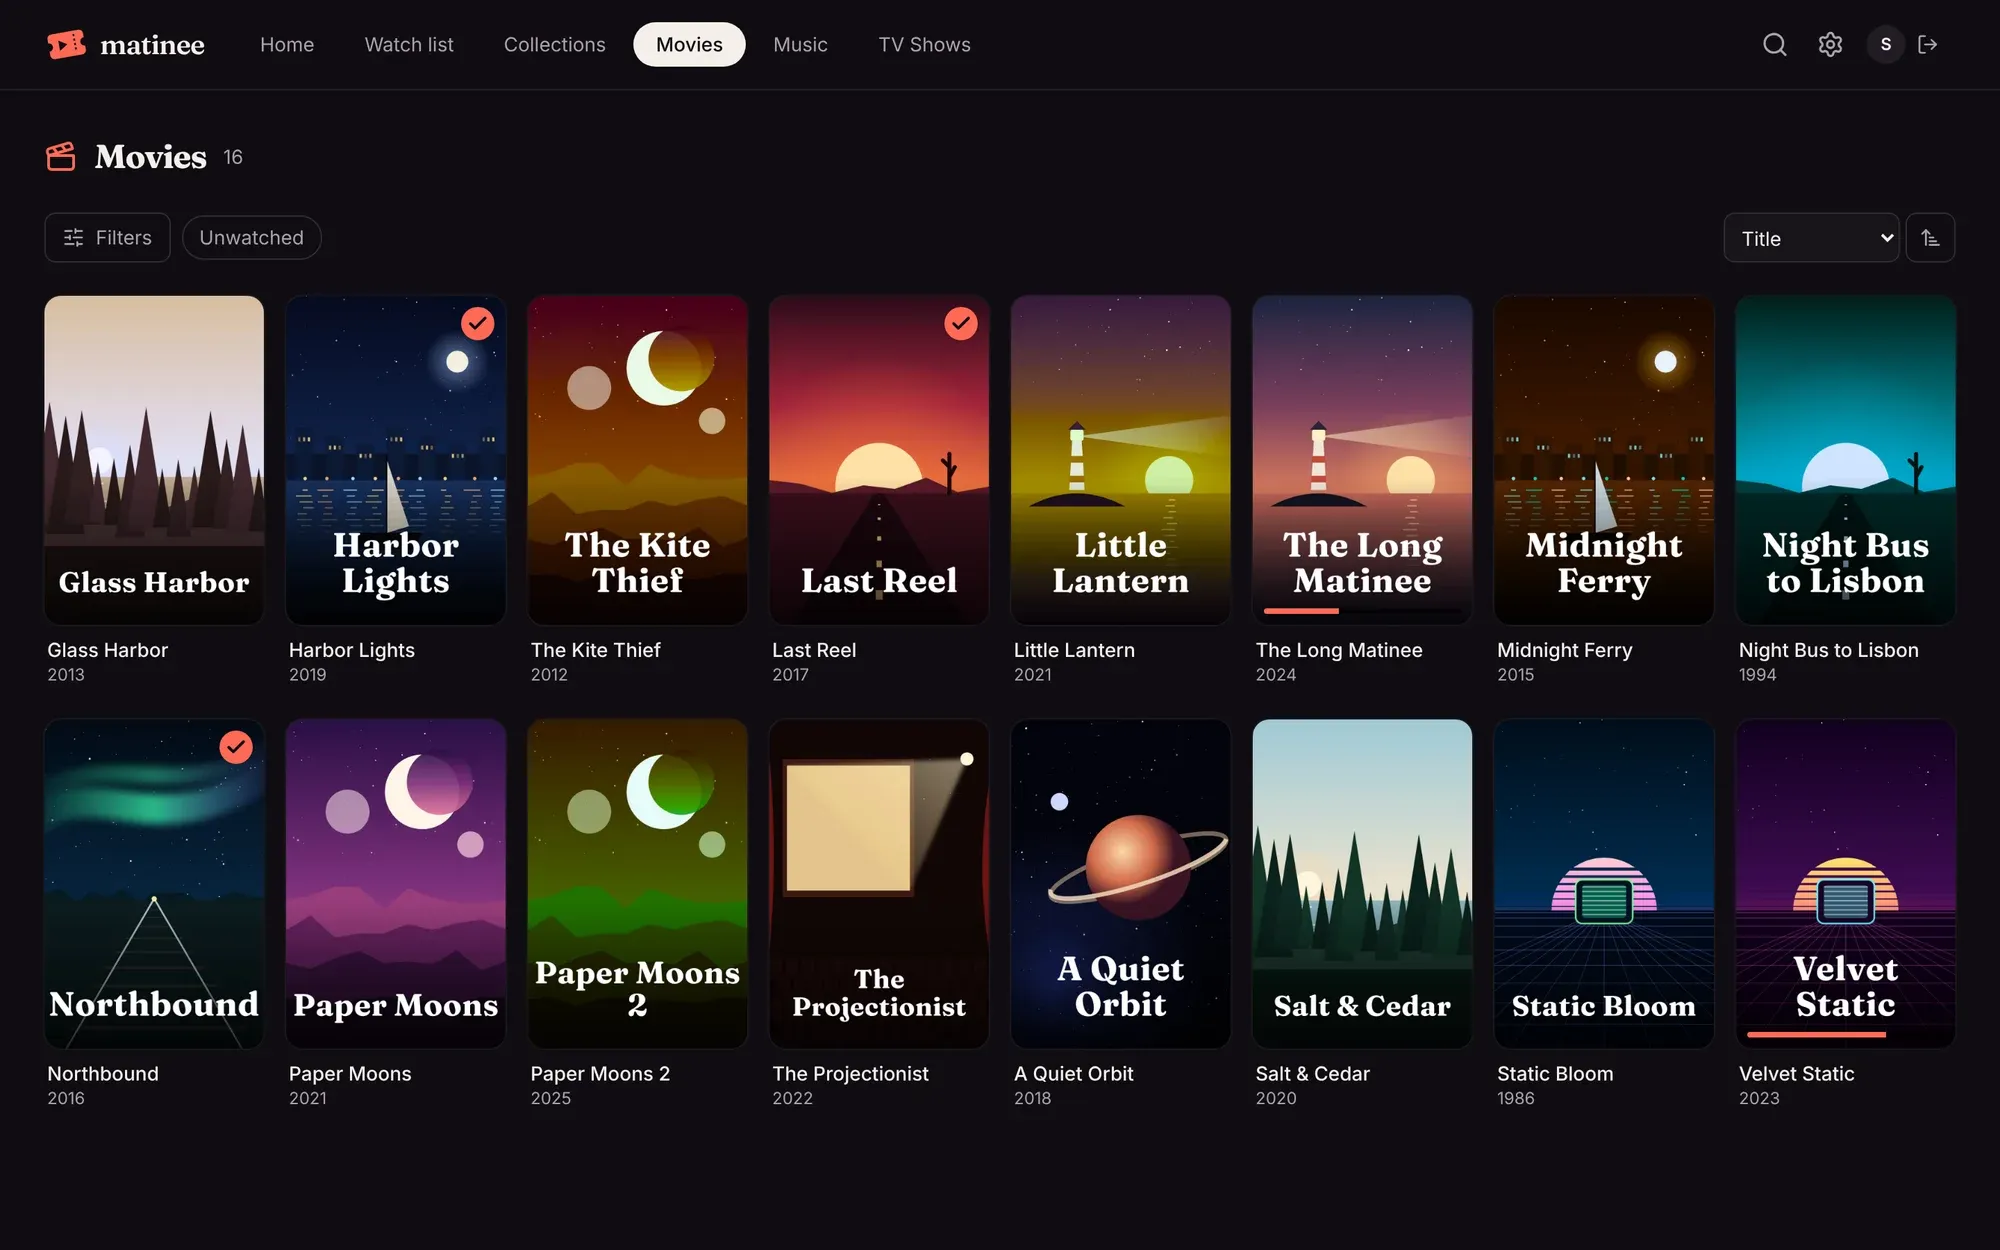
Task: Click watched checkmark on Northbound poster
Action: 236,747
